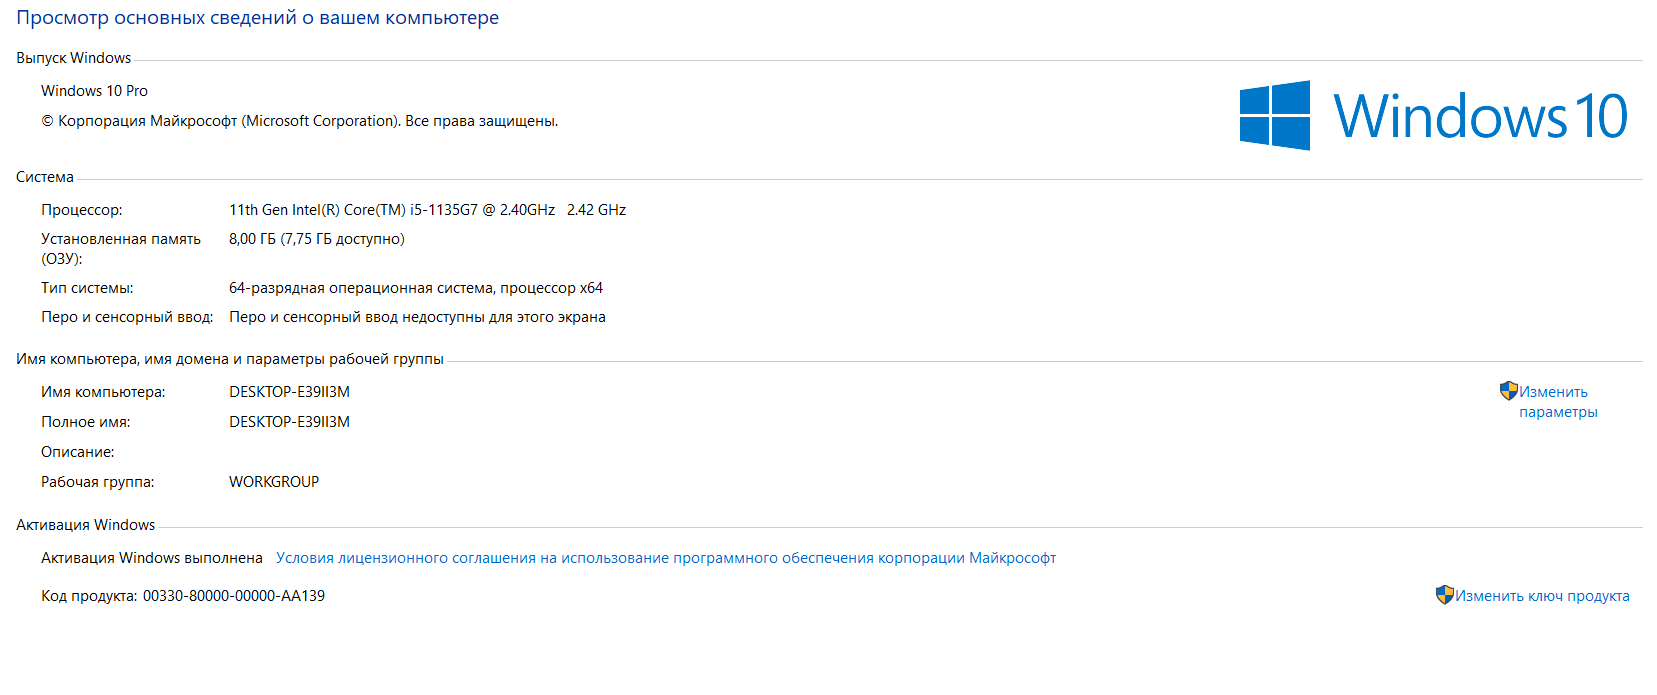This screenshot has height=695, width=1657.
Task: Click the Установленная память (ОЗУ) label
Action: point(121,249)
